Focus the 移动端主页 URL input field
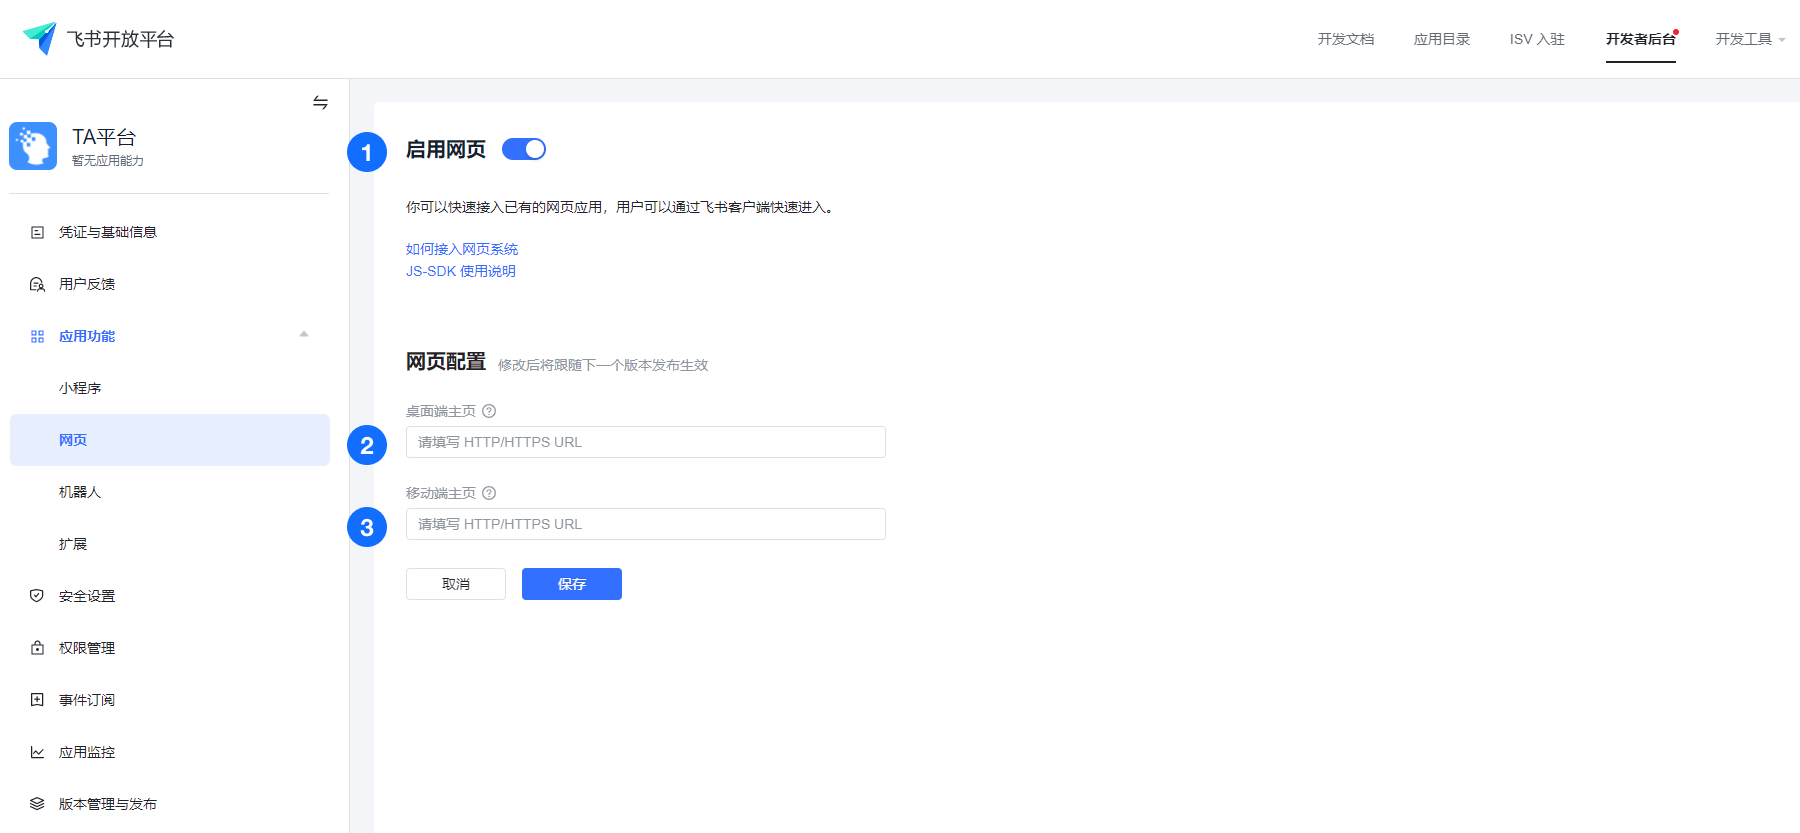1800x833 pixels. (x=646, y=524)
